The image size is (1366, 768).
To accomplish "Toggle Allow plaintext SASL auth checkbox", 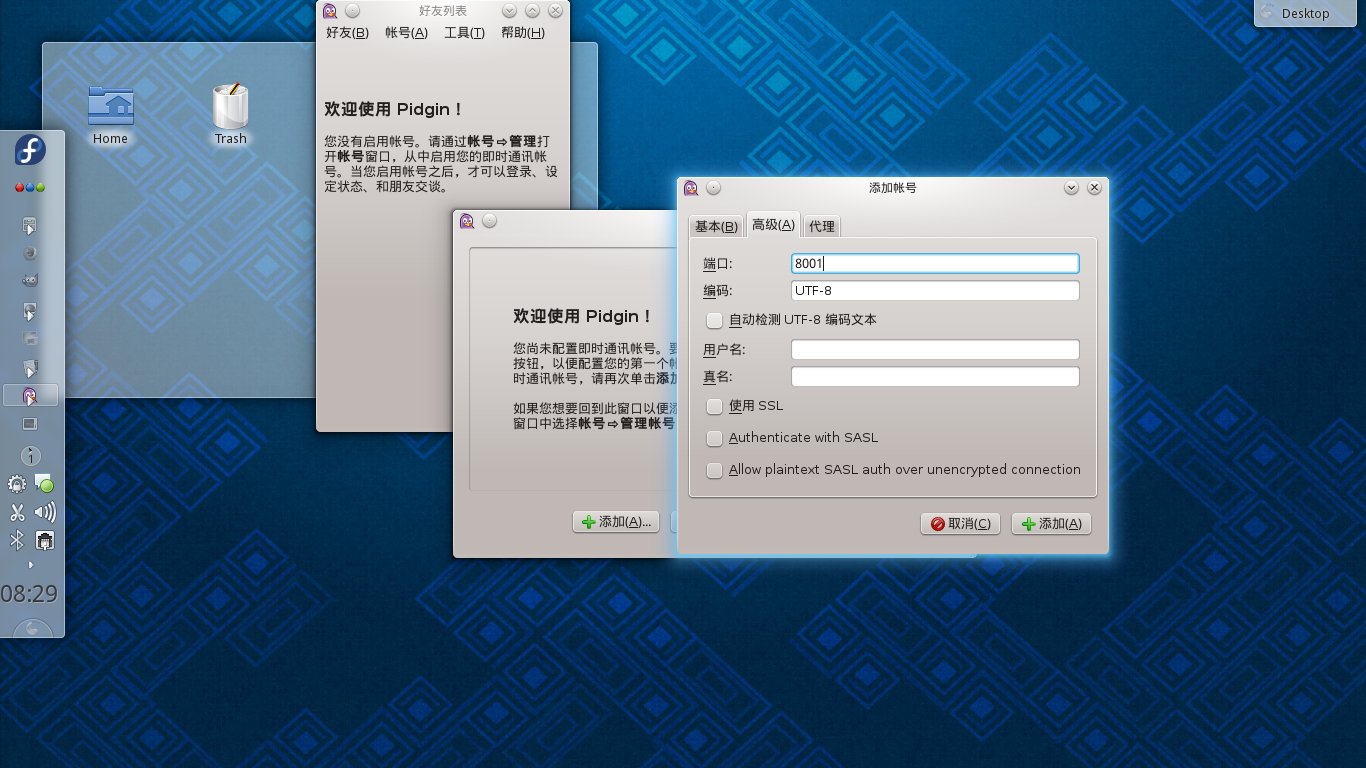I will 714,470.
